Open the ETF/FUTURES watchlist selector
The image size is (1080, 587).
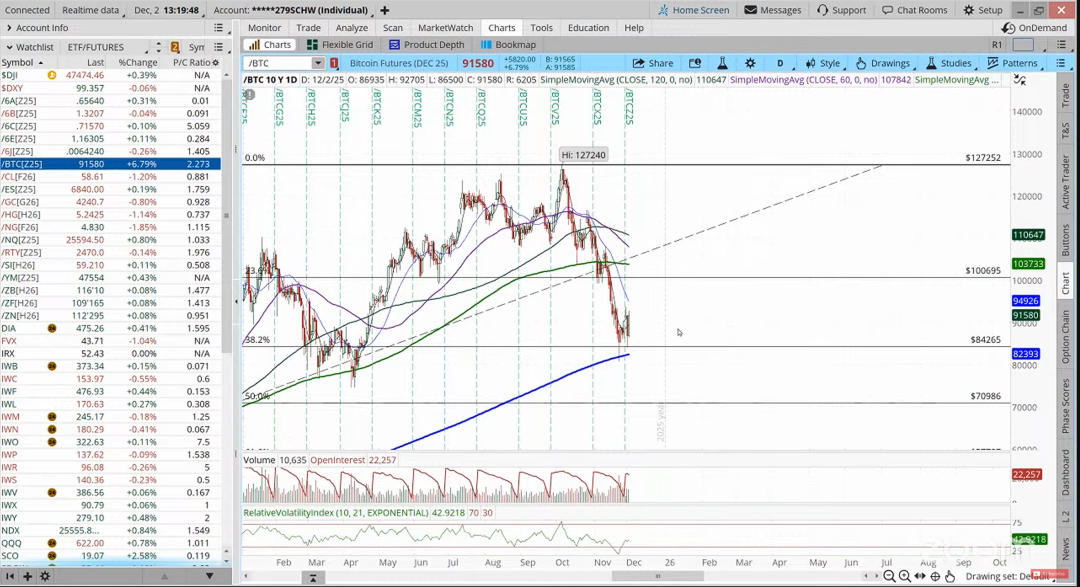(107, 47)
